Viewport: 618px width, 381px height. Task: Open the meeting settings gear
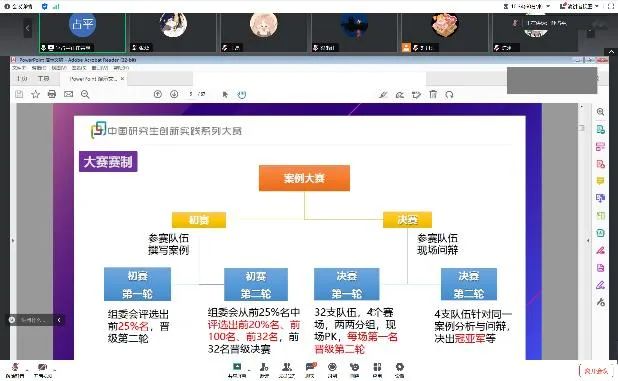(x=399, y=370)
